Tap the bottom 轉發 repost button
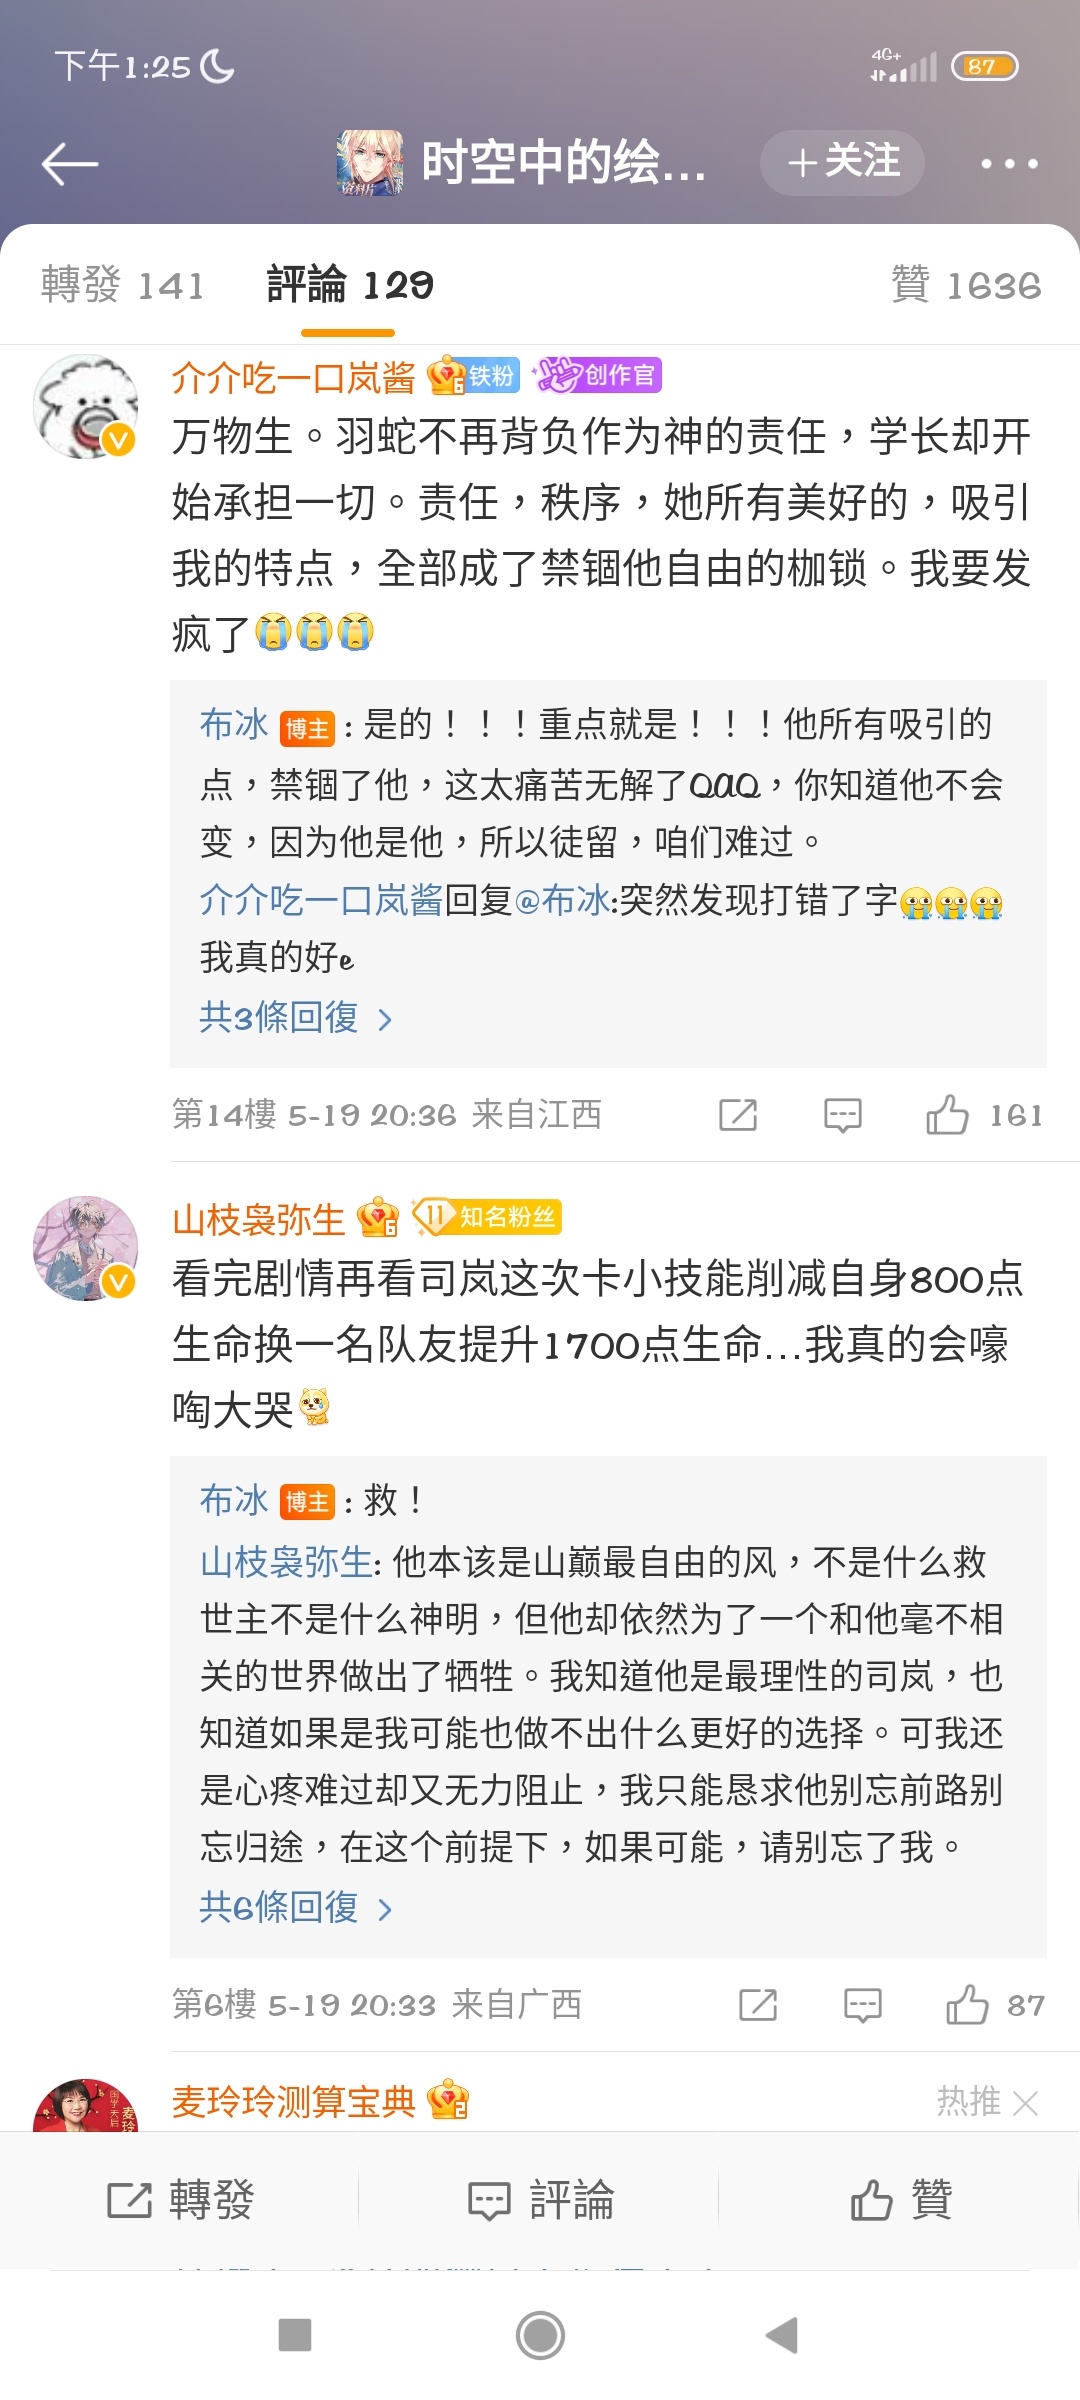Screen dimensions: 1080x2400 coord(181,2200)
